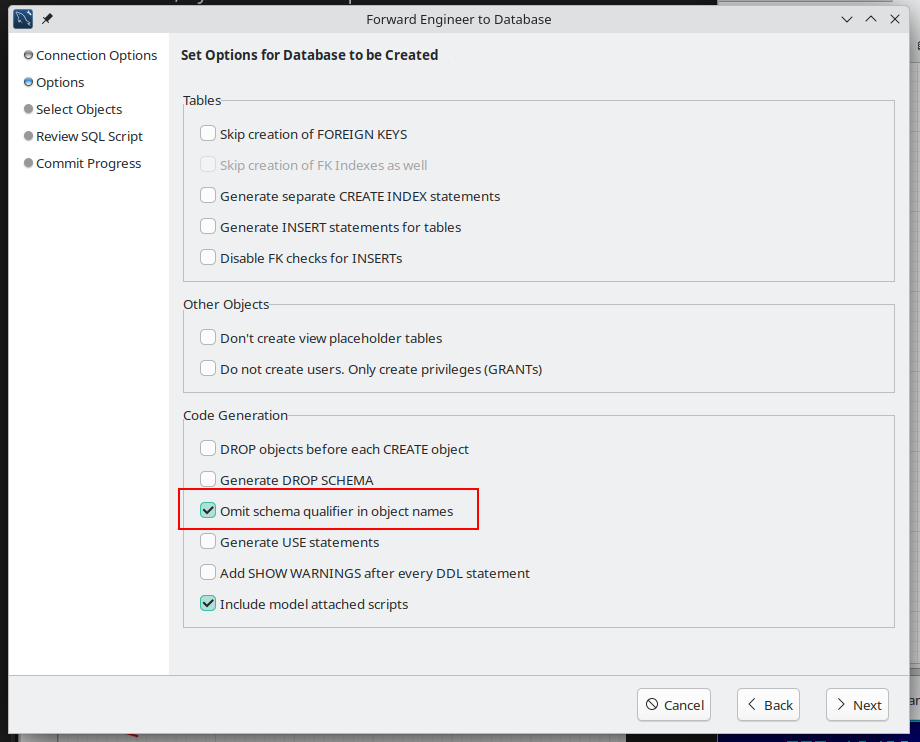The width and height of the screenshot is (920, 742).
Task: Uncheck Include model attached scripts
Action: [x=208, y=604]
